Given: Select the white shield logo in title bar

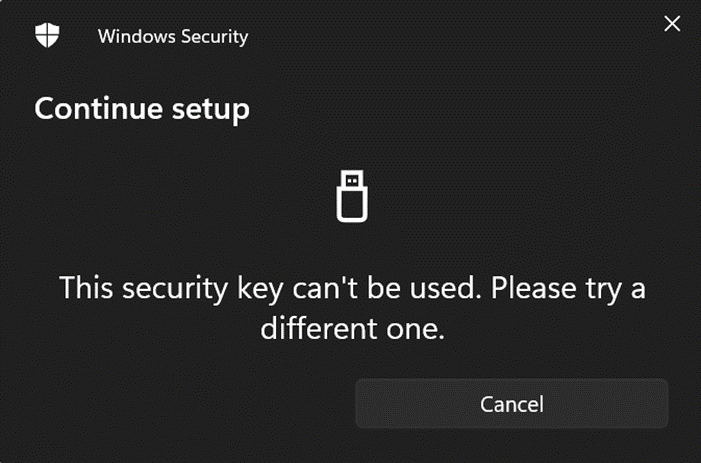Looking at the screenshot, I should 47,36.
